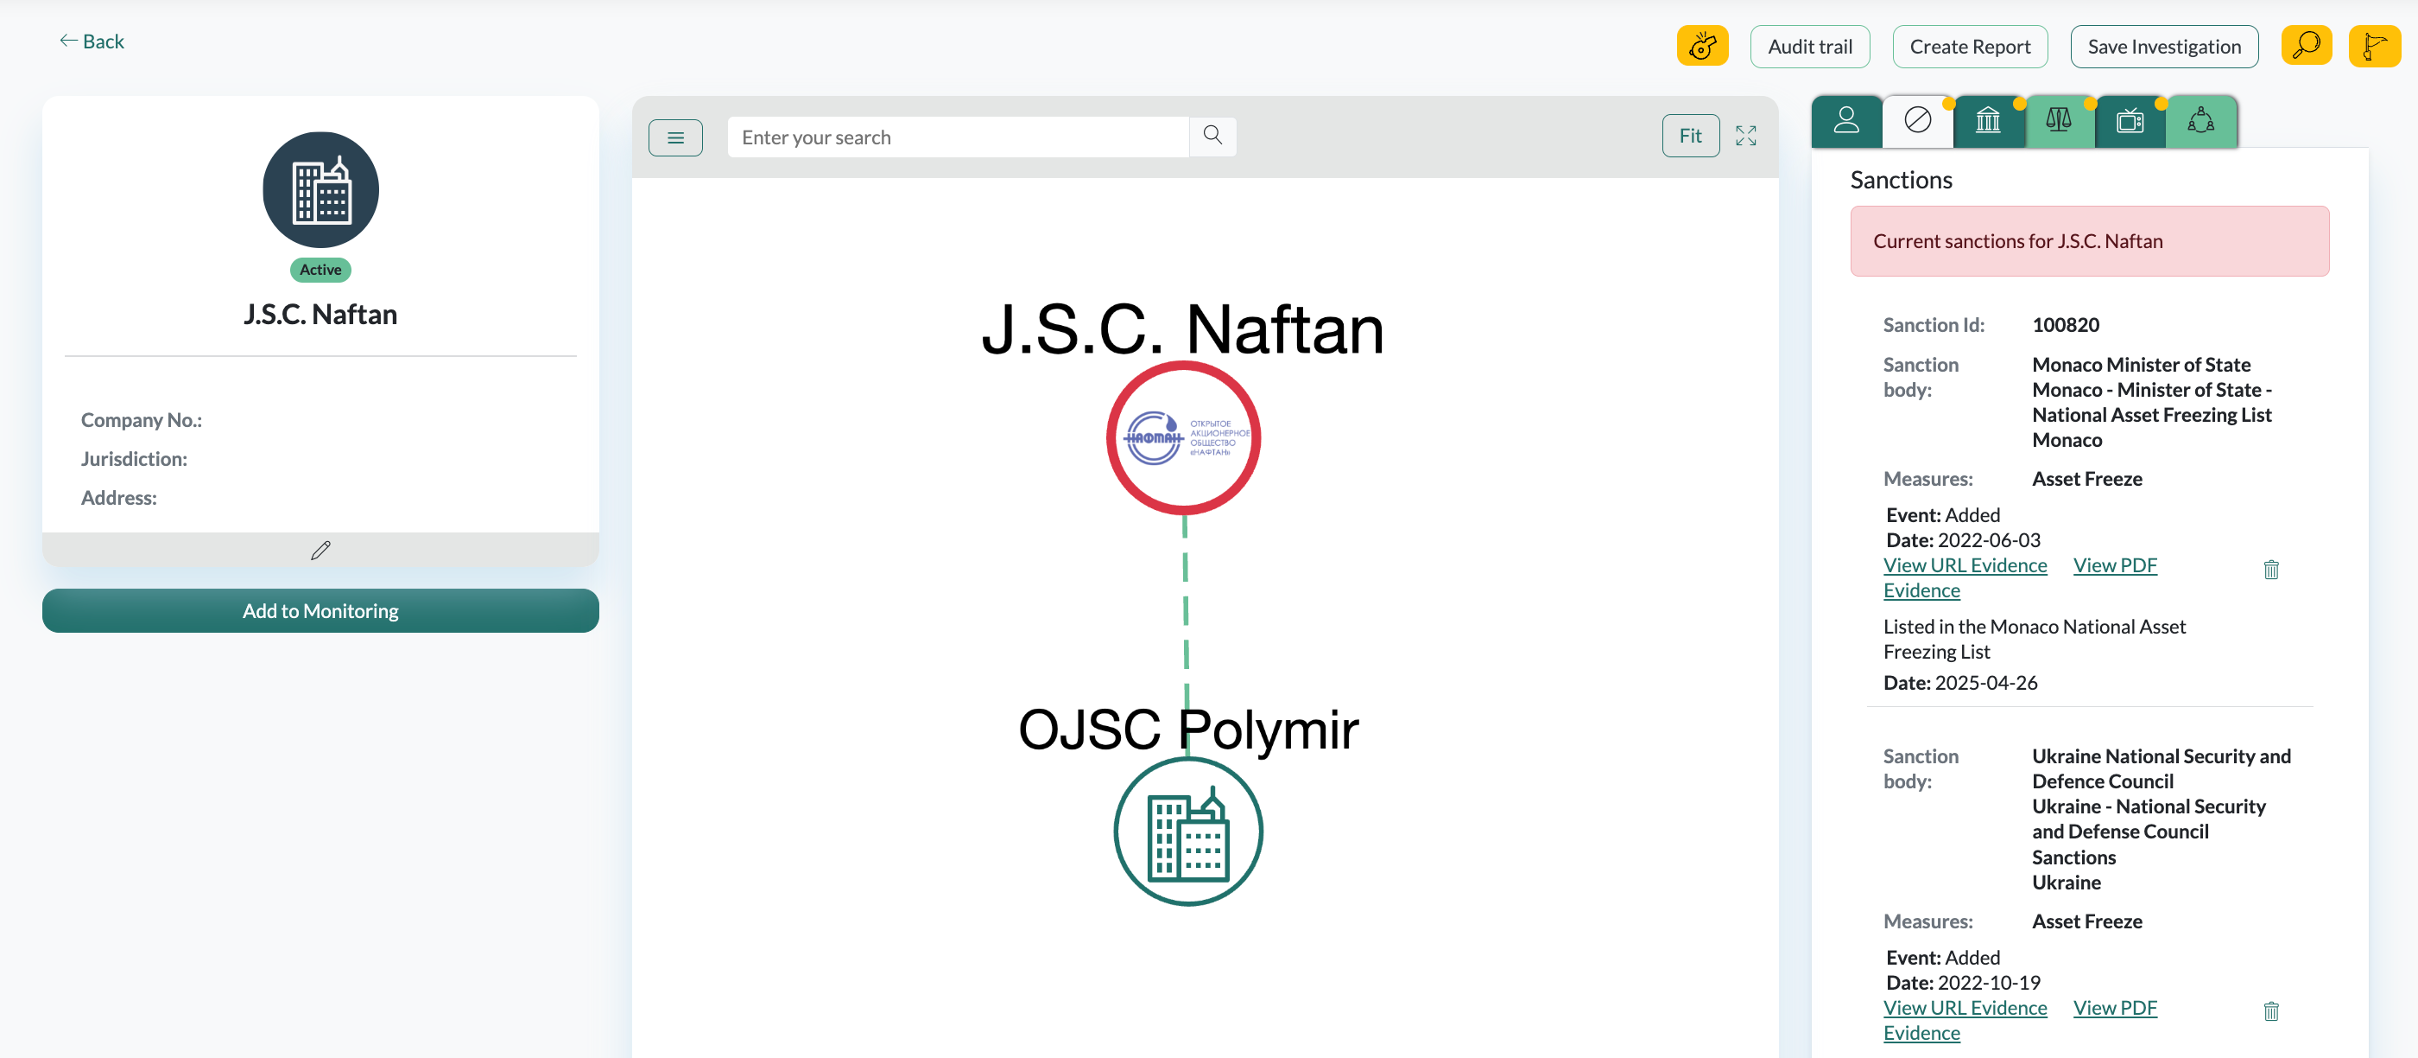Click the search magnifier in graph bar
The height and width of the screenshot is (1058, 2418).
[x=1212, y=136]
